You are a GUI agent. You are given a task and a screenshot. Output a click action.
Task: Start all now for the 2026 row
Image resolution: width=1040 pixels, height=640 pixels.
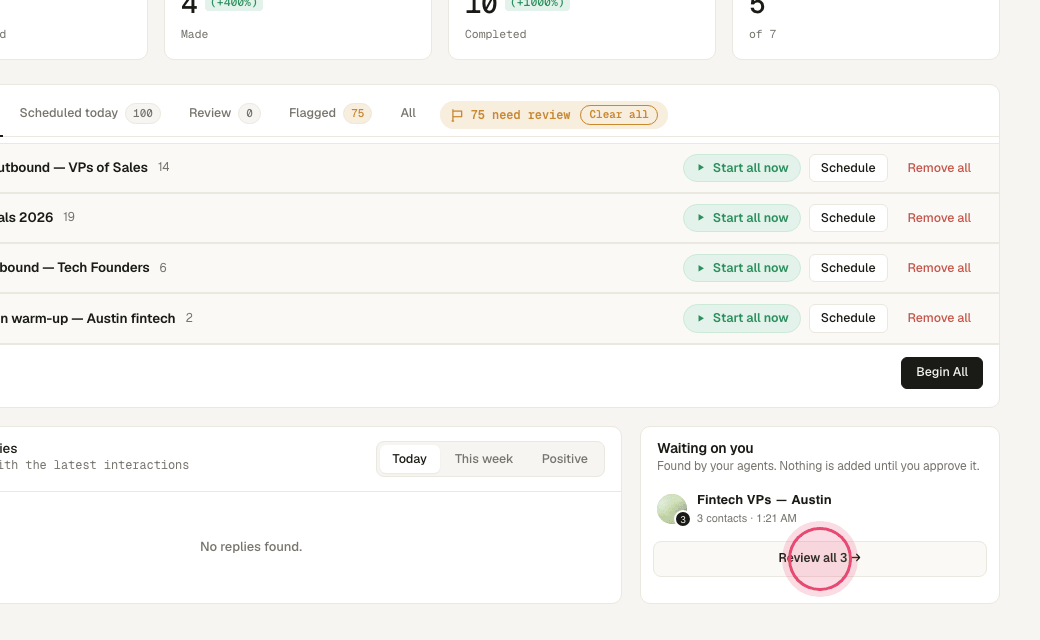click(742, 218)
